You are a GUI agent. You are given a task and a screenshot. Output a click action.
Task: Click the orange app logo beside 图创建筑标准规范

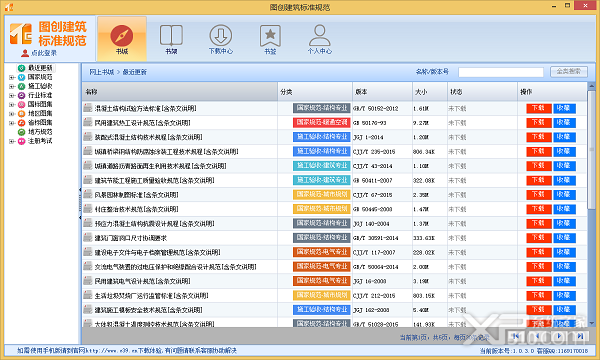point(21,34)
